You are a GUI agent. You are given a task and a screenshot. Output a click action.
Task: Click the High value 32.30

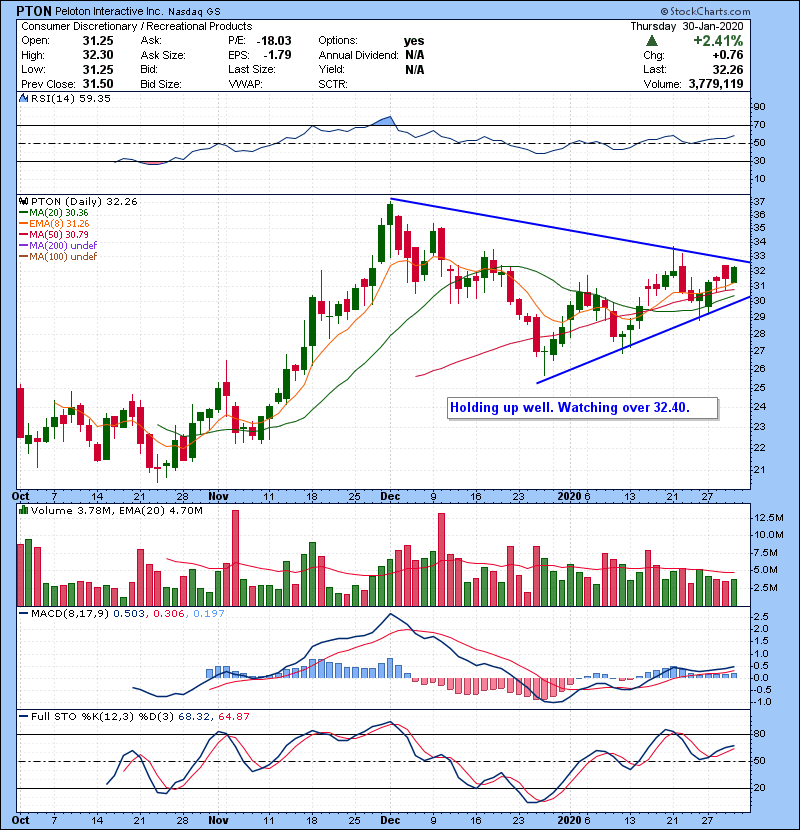coord(98,55)
